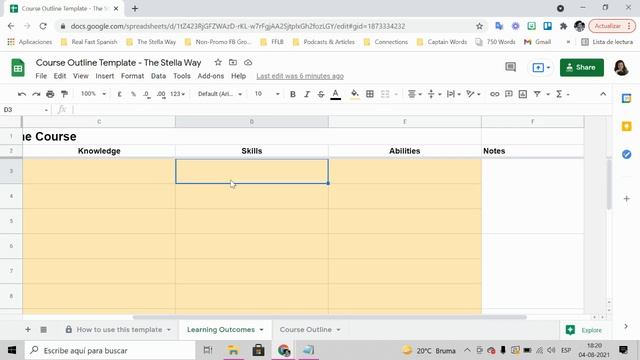640x360 pixels.
Task: Switch to Course Outline sheet tab
Action: tap(306, 329)
